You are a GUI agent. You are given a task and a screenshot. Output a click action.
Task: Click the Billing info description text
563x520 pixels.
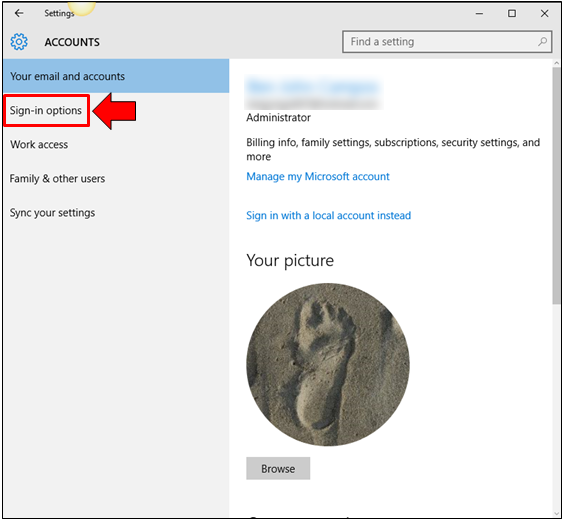click(393, 149)
